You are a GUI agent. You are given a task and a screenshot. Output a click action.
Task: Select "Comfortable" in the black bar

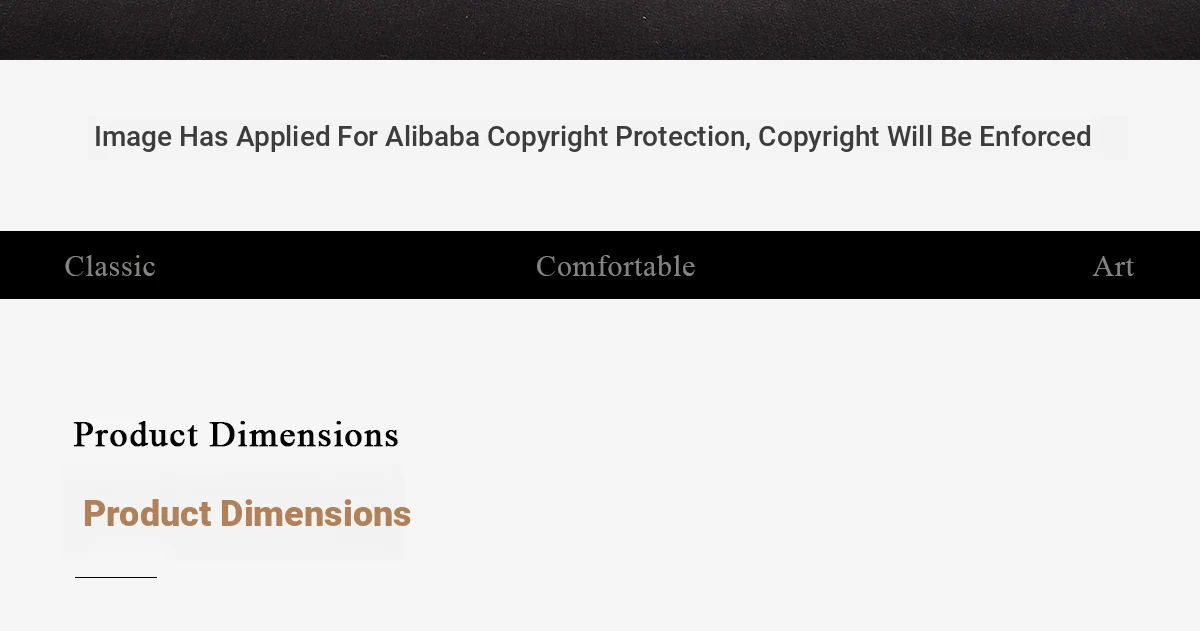point(615,266)
